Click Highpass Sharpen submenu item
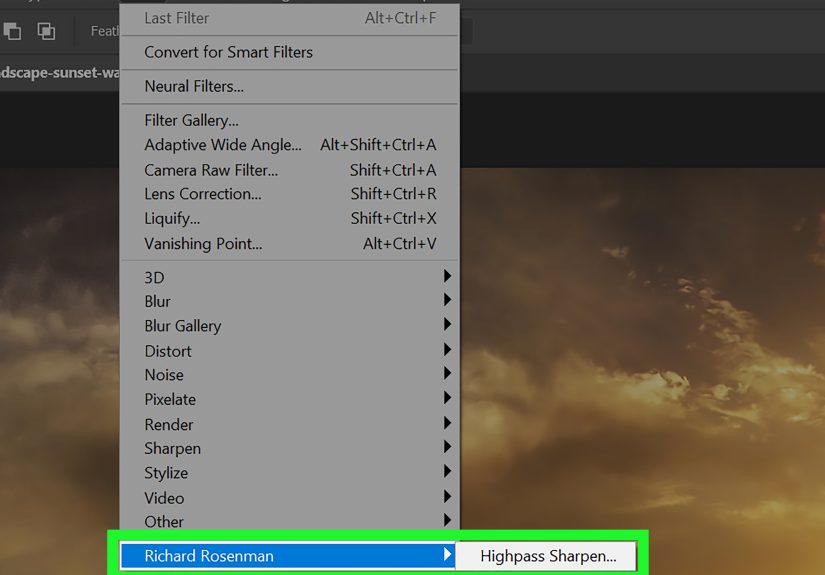The height and width of the screenshot is (575, 825). coord(547,556)
